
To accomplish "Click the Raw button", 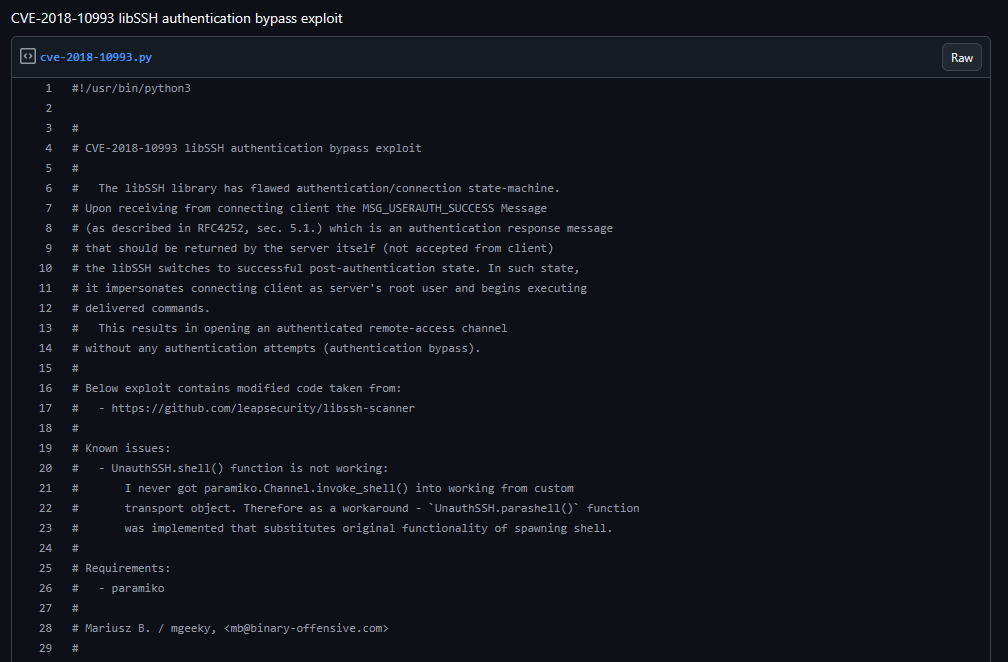I will (x=961, y=58).
